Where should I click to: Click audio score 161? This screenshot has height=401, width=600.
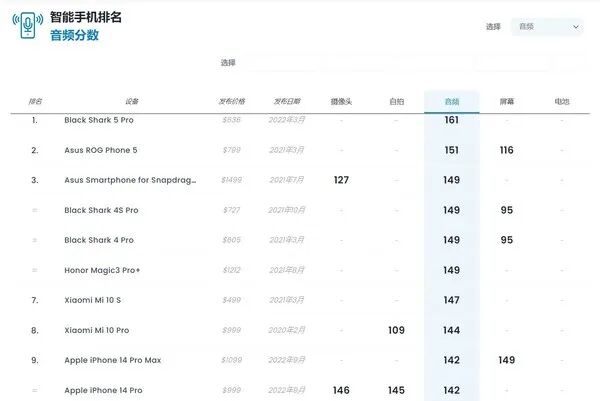[x=452, y=120]
